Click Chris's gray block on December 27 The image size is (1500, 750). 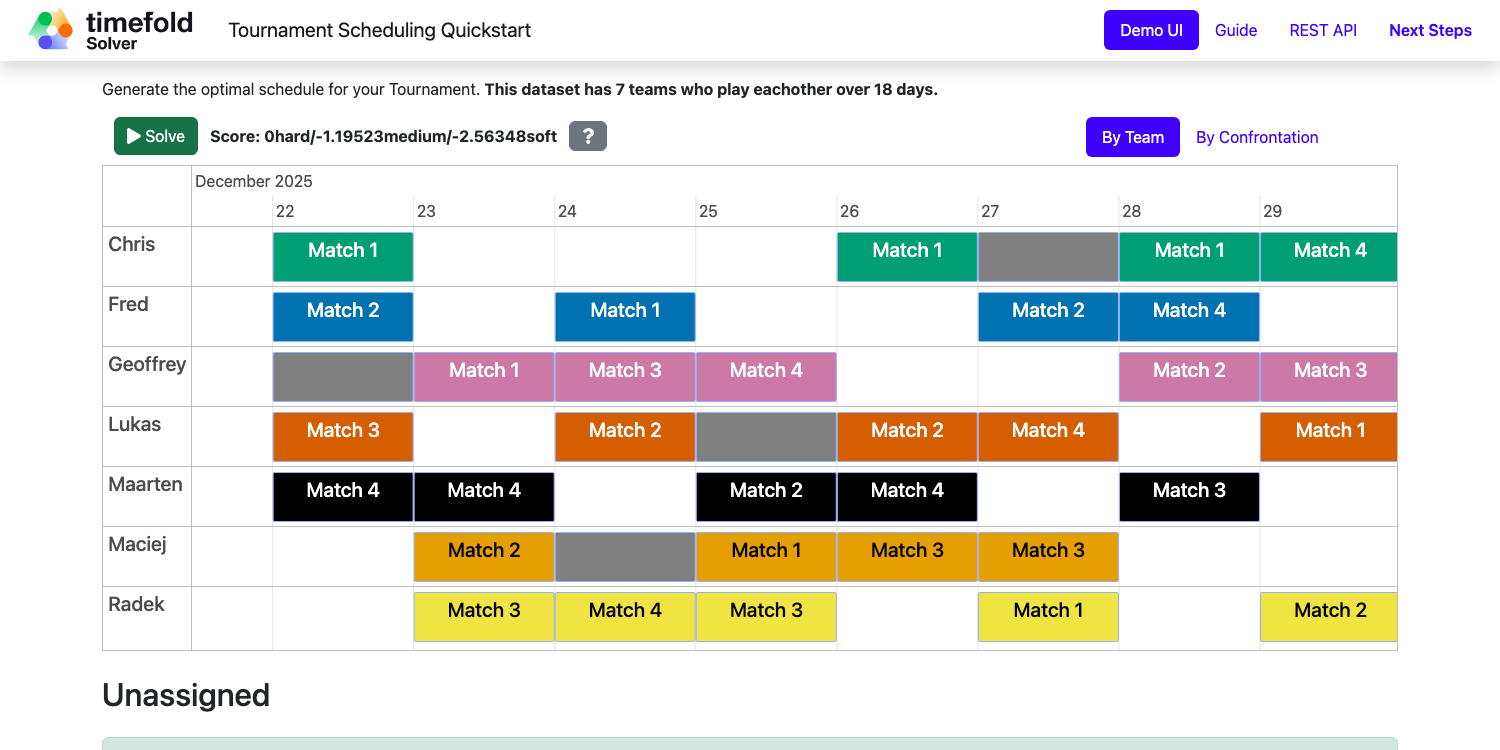point(1048,257)
